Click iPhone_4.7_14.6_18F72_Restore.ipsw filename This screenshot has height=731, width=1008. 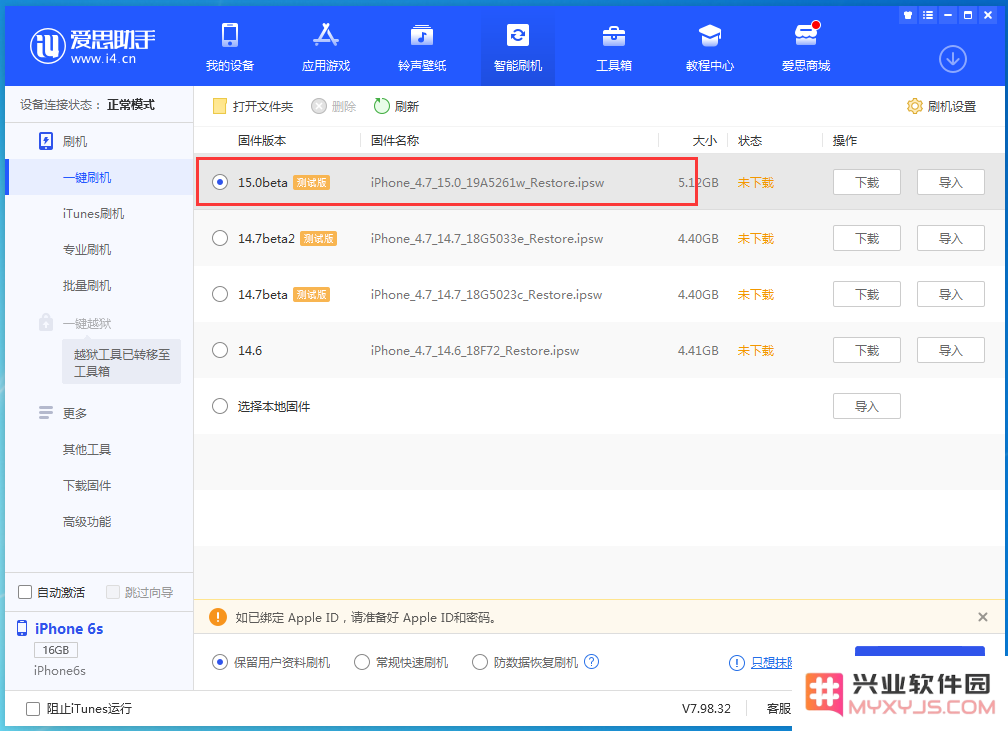pos(474,350)
